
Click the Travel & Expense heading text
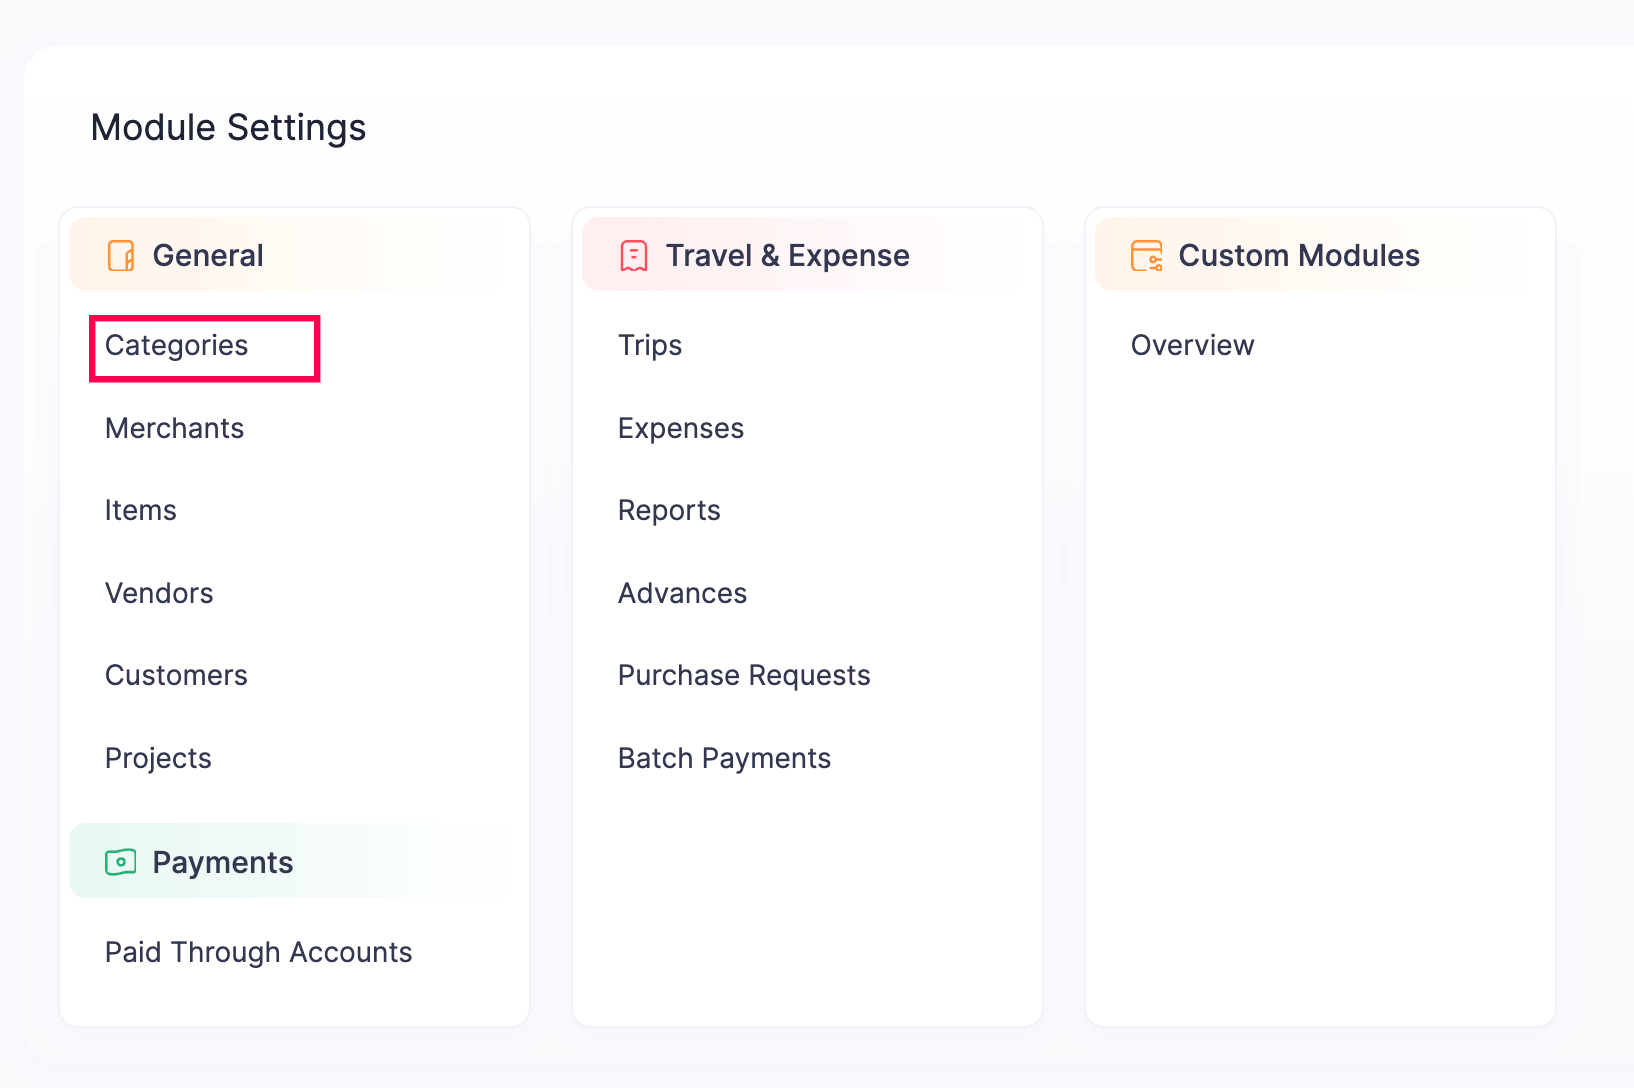[787, 256]
